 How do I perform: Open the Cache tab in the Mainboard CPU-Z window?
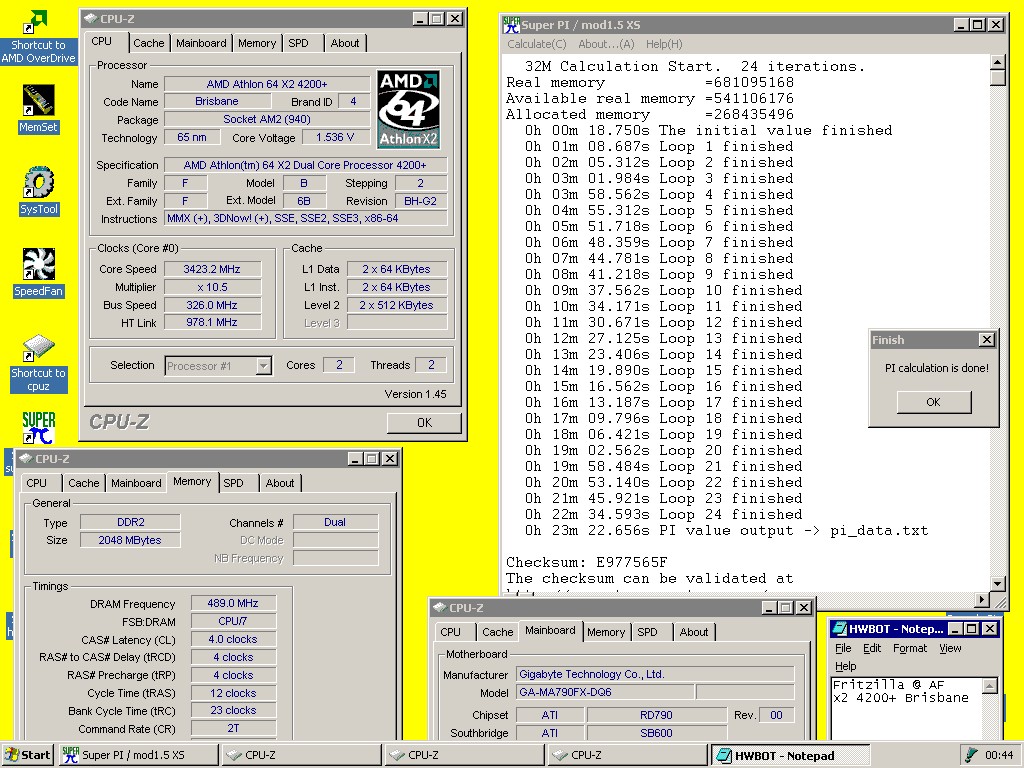point(498,632)
